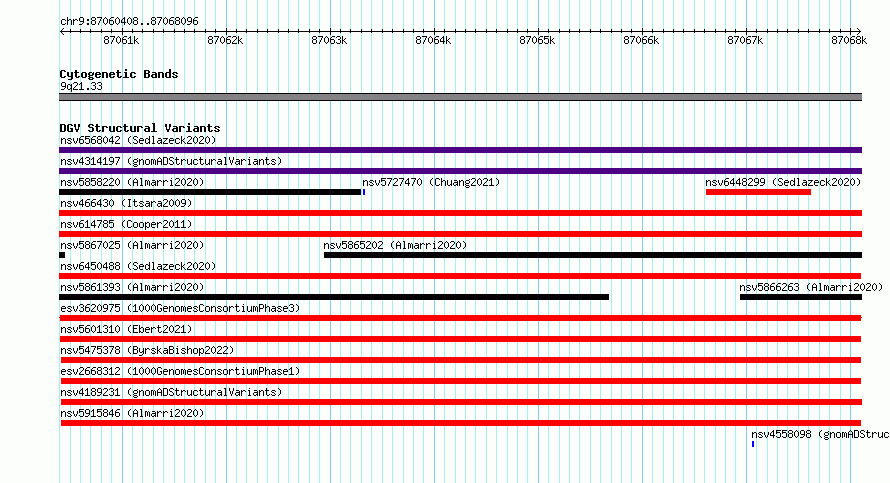Open the DGV Structural Variants track title

pos(140,128)
